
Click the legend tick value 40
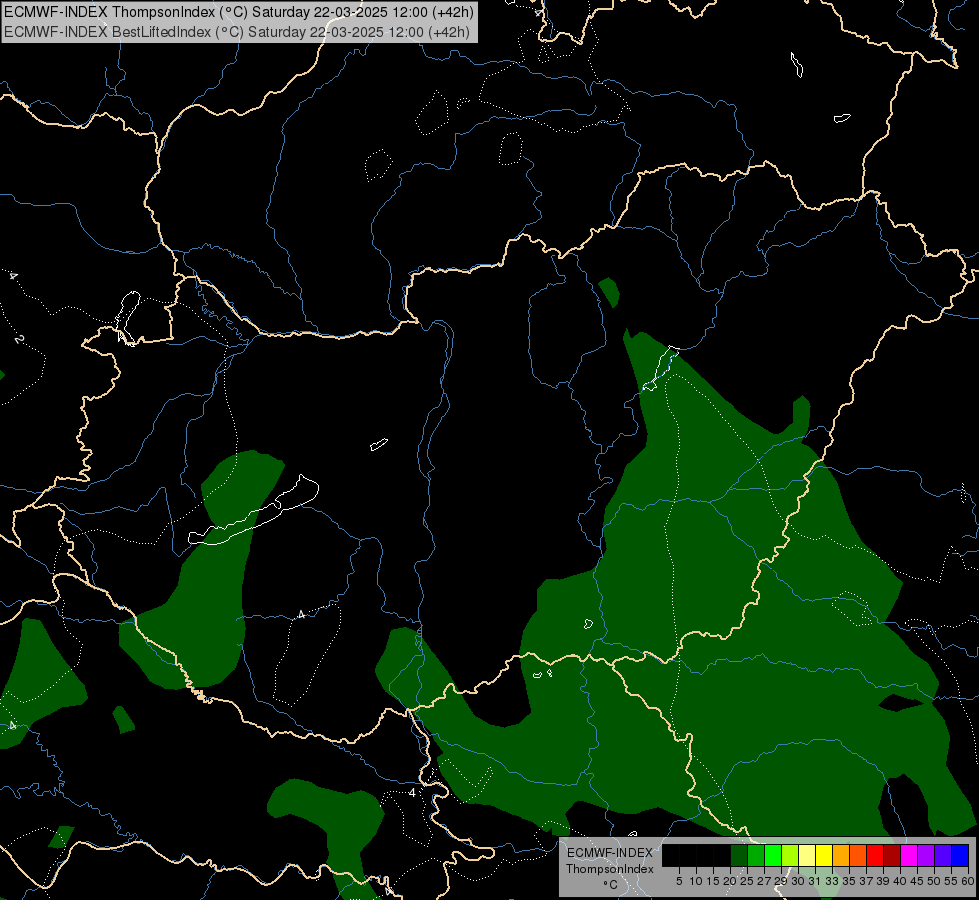pyautogui.click(x=900, y=881)
